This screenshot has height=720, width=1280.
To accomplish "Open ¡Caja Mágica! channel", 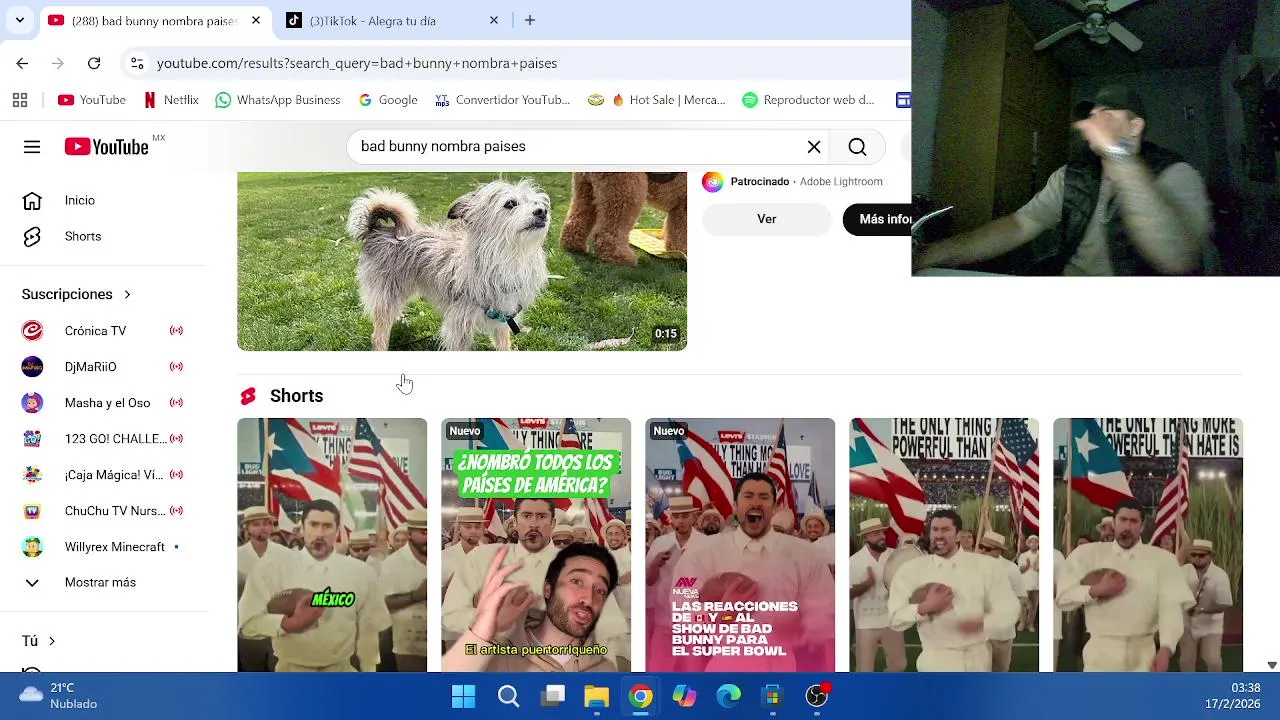I will [104, 474].
